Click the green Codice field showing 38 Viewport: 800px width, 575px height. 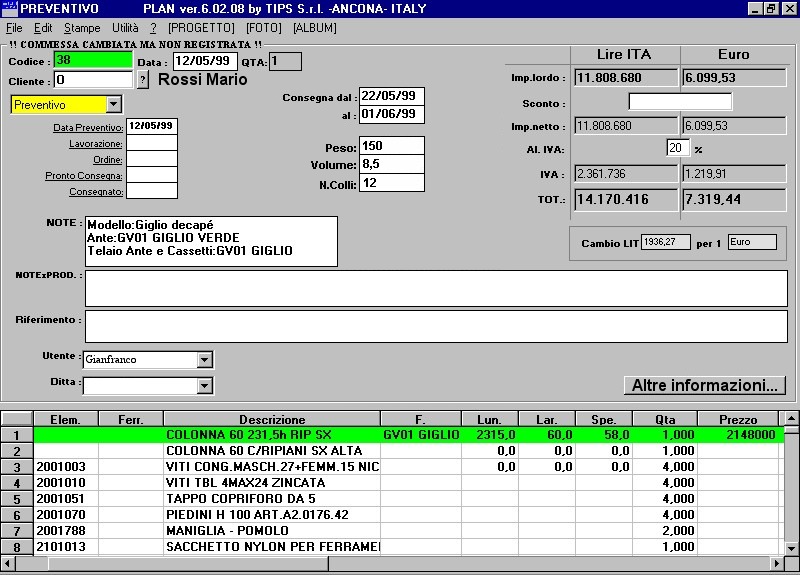pos(93,60)
